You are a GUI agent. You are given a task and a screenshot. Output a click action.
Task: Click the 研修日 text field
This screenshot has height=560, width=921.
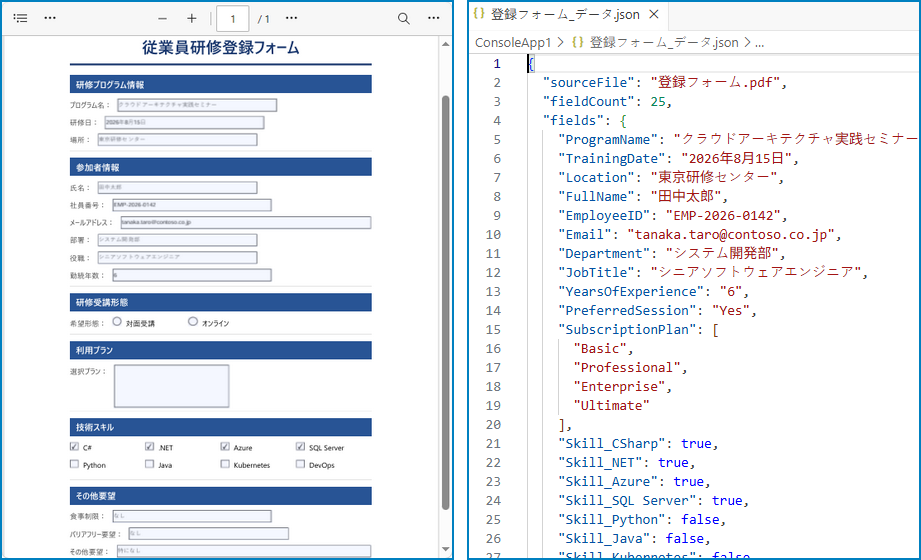coord(184,122)
